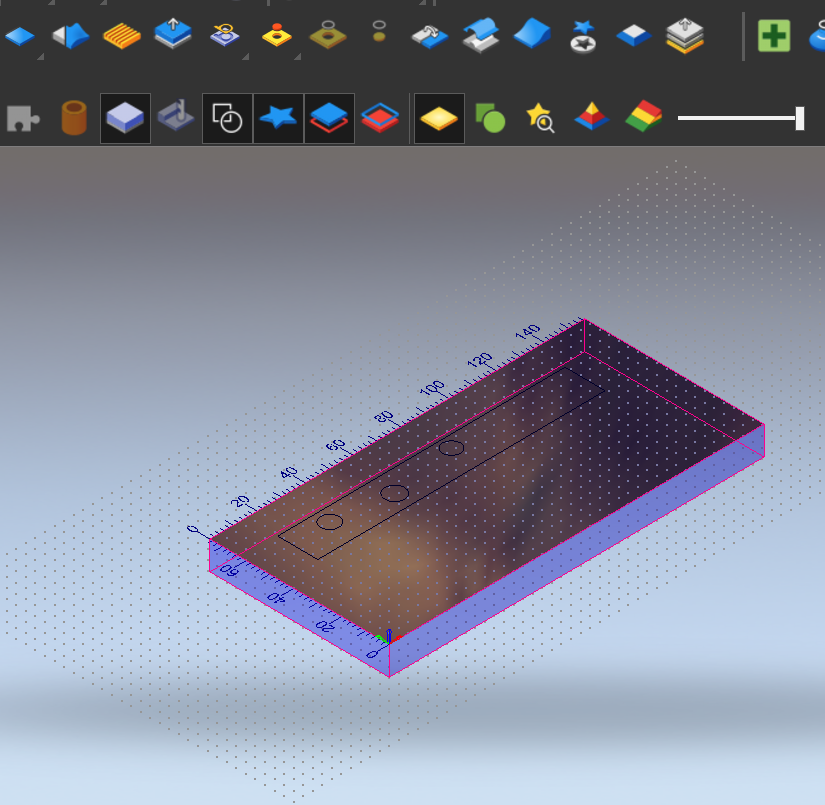The image size is (825, 805).
Task: Select the leftmost circle on the part
Action: [330, 522]
